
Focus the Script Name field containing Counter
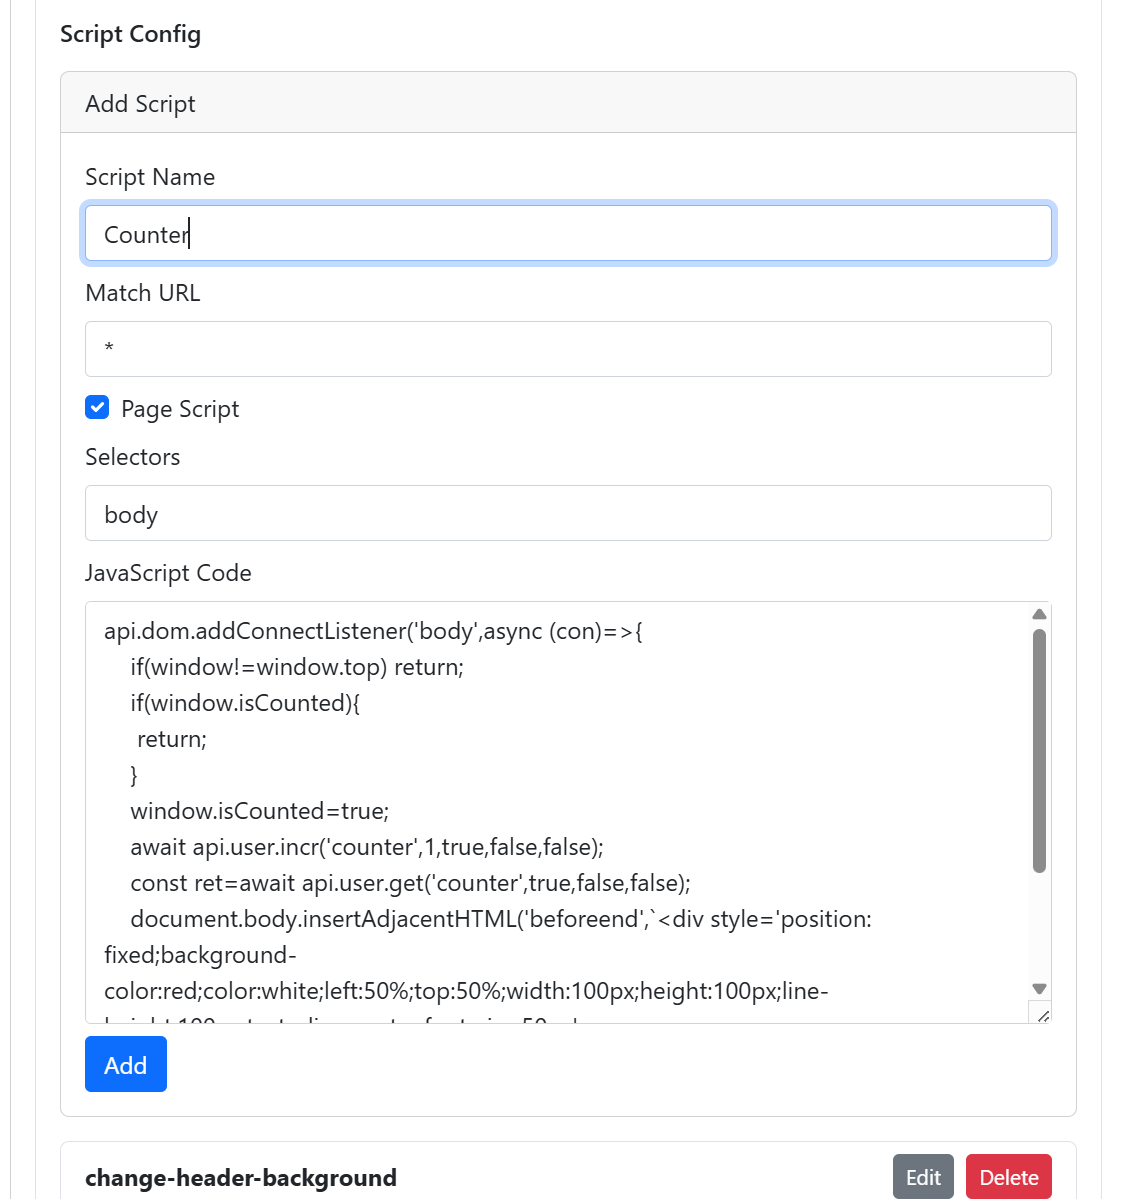[568, 233]
